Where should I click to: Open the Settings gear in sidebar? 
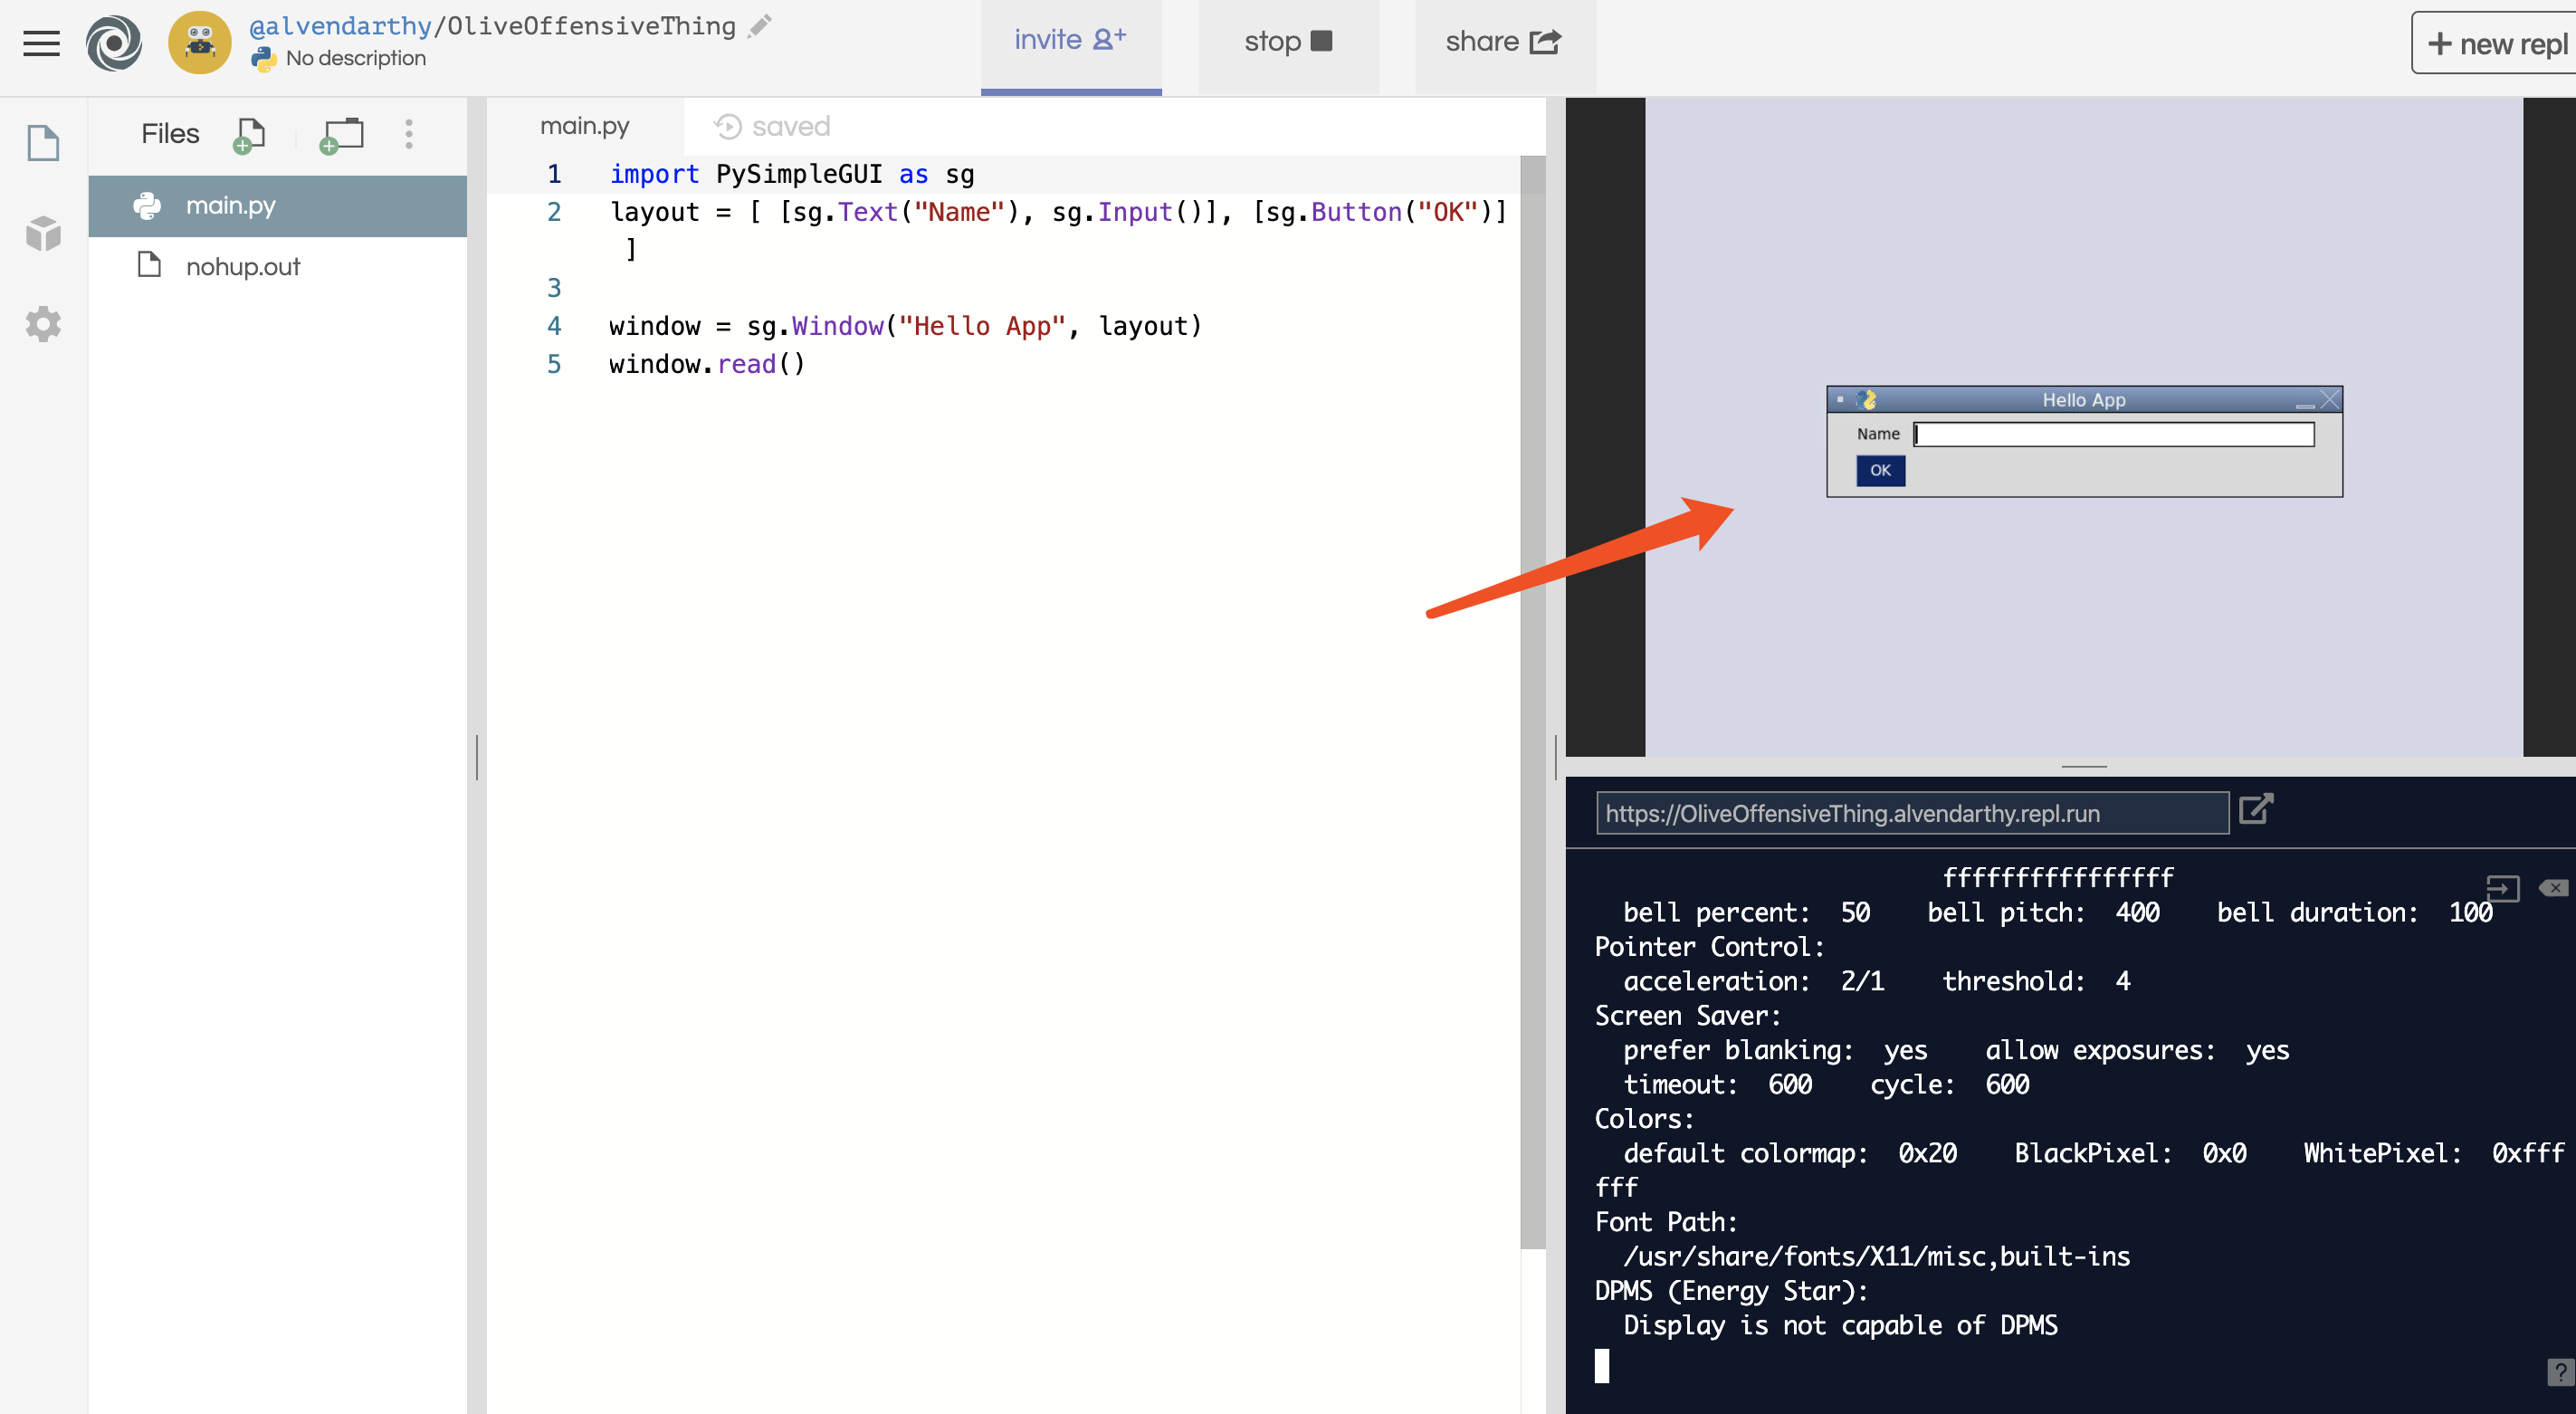pos(43,324)
